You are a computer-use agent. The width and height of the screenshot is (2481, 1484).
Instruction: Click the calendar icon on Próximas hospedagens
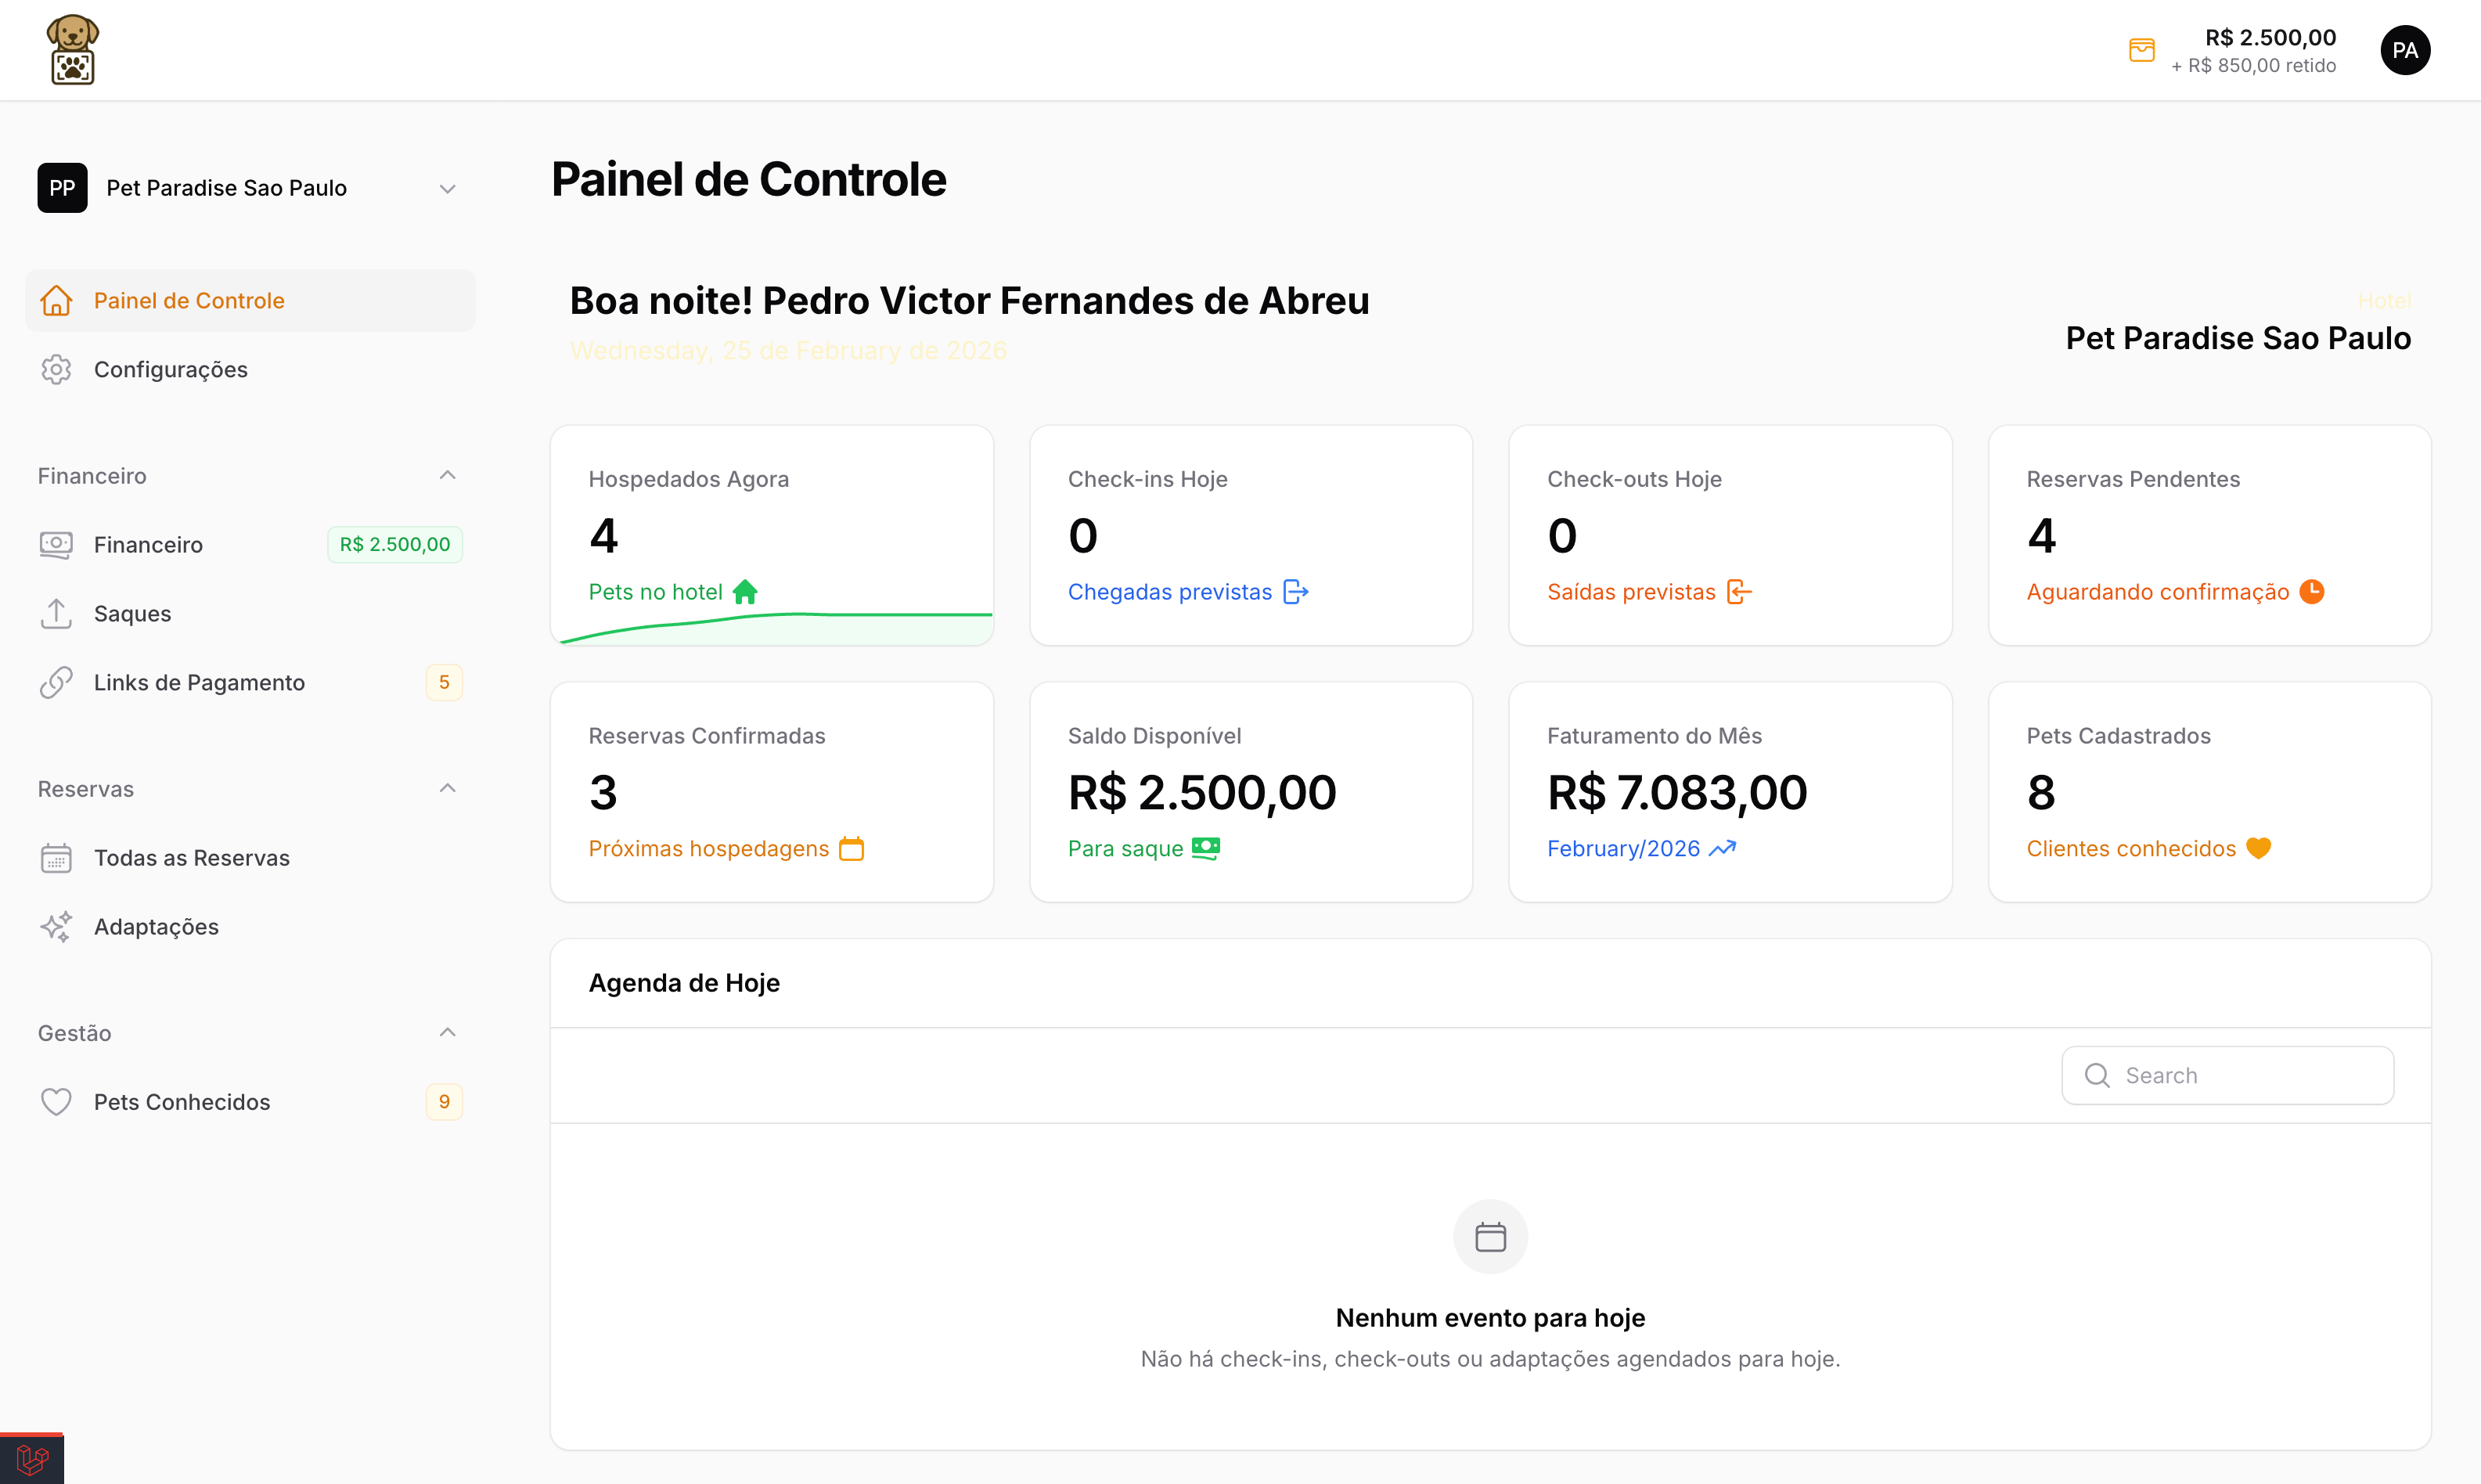[x=851, y=849]
